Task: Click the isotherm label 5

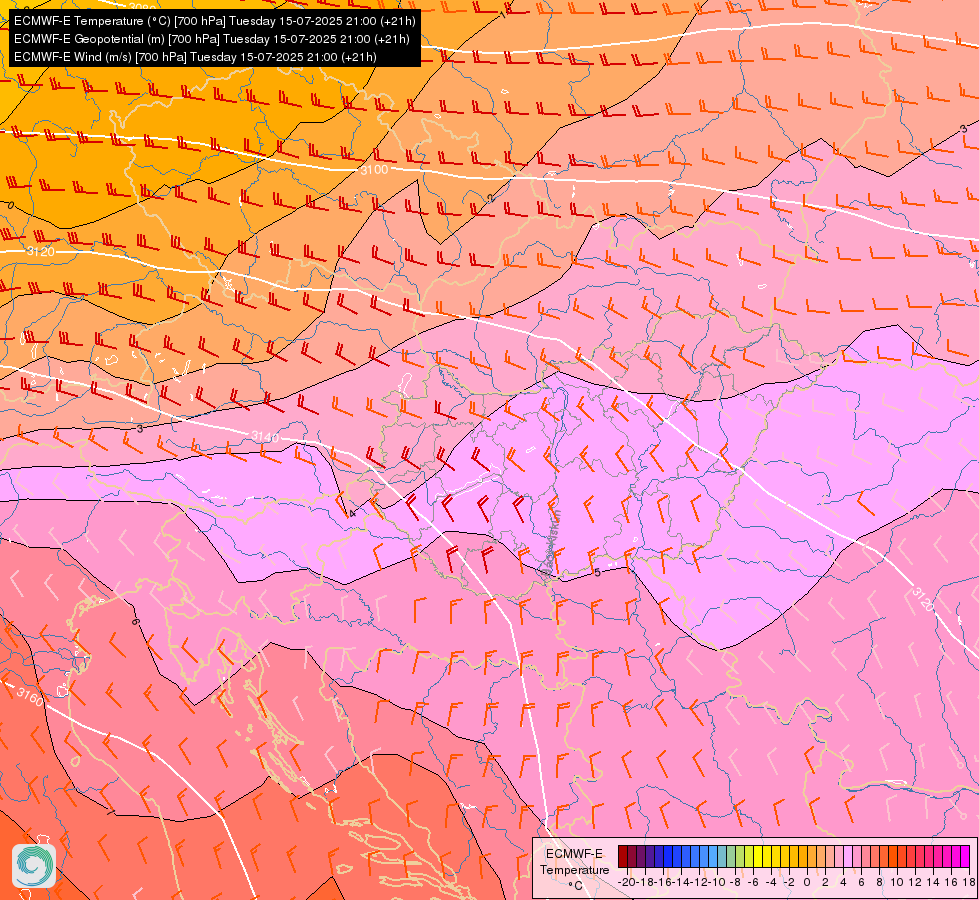Action: coord(597,573)
